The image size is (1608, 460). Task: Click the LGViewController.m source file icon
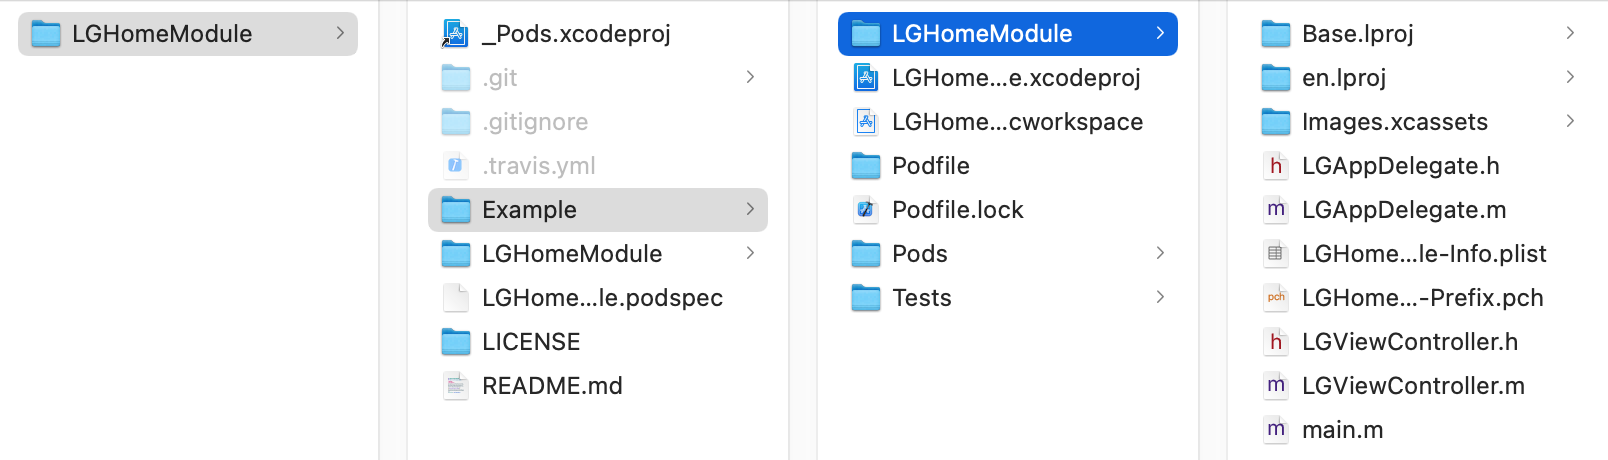coord(1276,386)
